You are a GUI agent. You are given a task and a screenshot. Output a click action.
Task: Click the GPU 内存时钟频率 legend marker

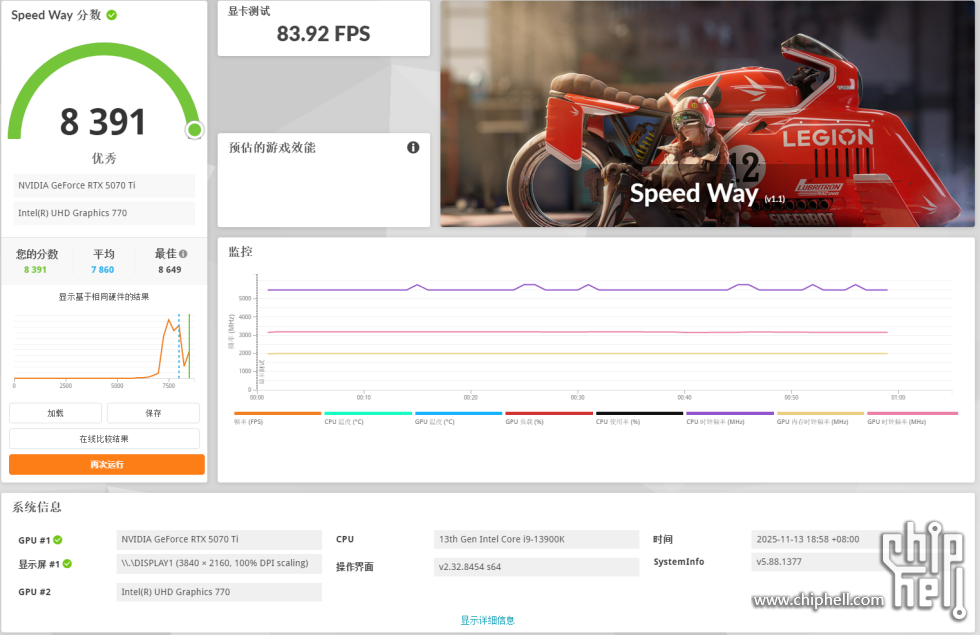[x=820, y=413]
